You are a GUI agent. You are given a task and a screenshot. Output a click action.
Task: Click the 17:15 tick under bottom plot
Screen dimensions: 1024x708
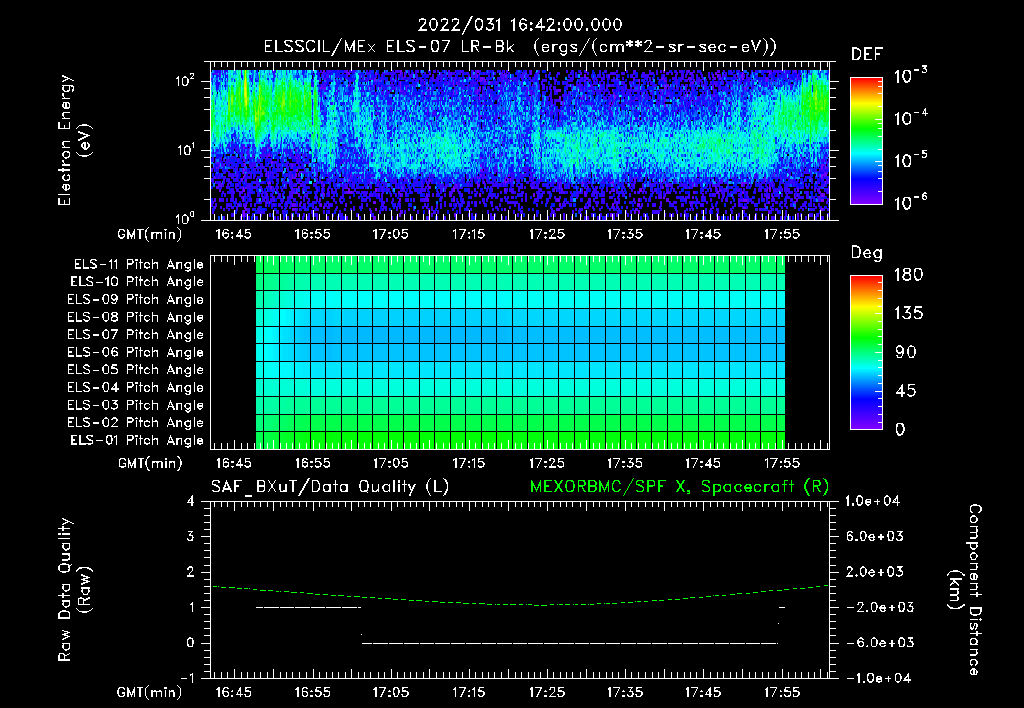[468, 692]
